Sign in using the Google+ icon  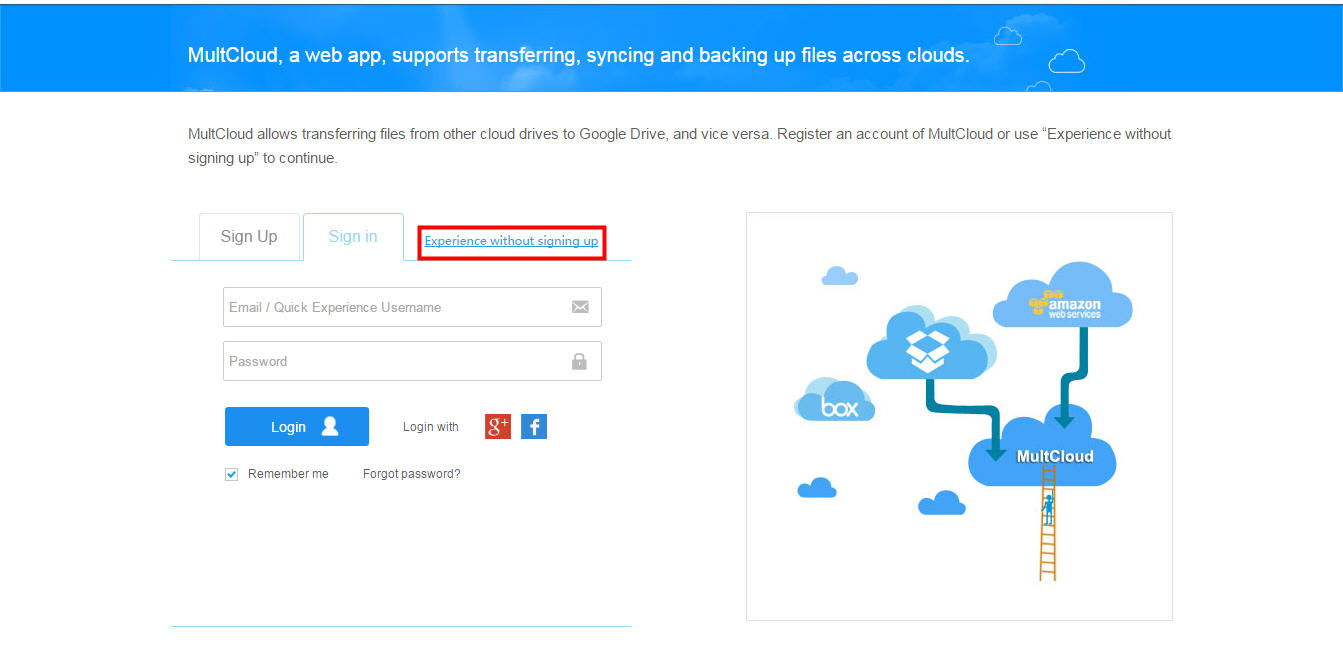pos(497,426)
